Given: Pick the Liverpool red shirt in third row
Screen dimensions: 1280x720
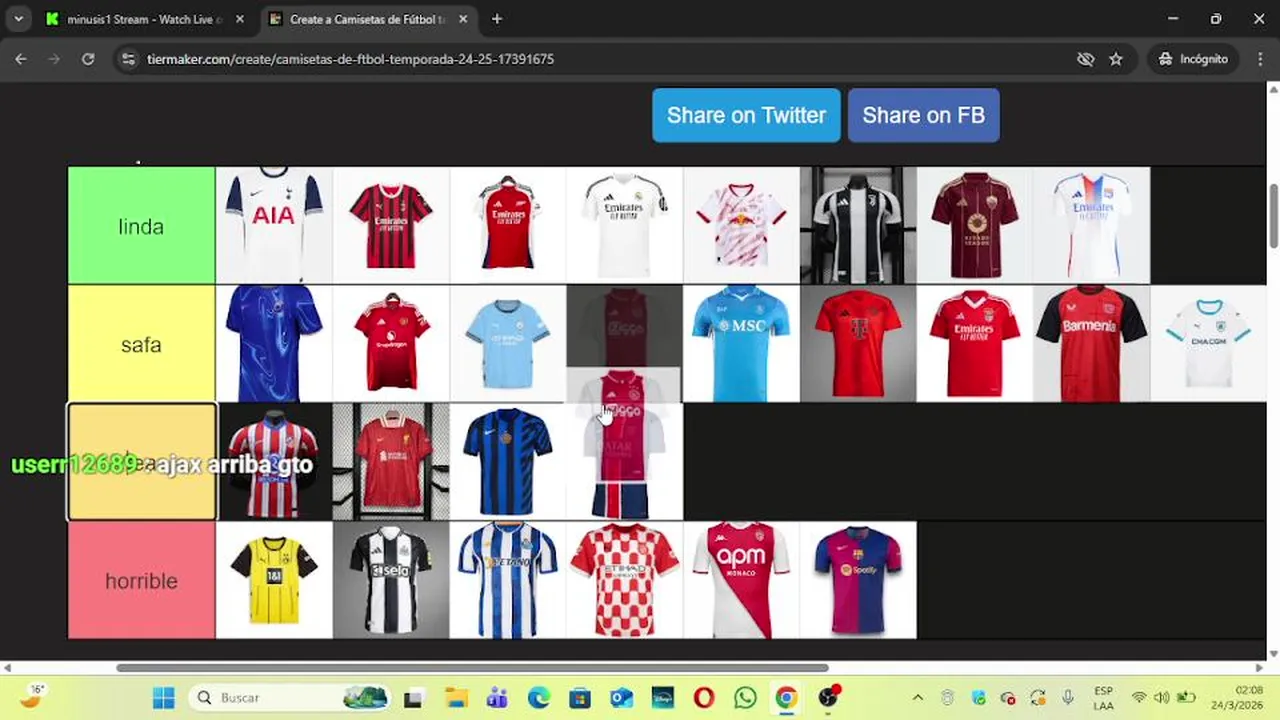Looking at the screenshot, I should coord(391,461).
